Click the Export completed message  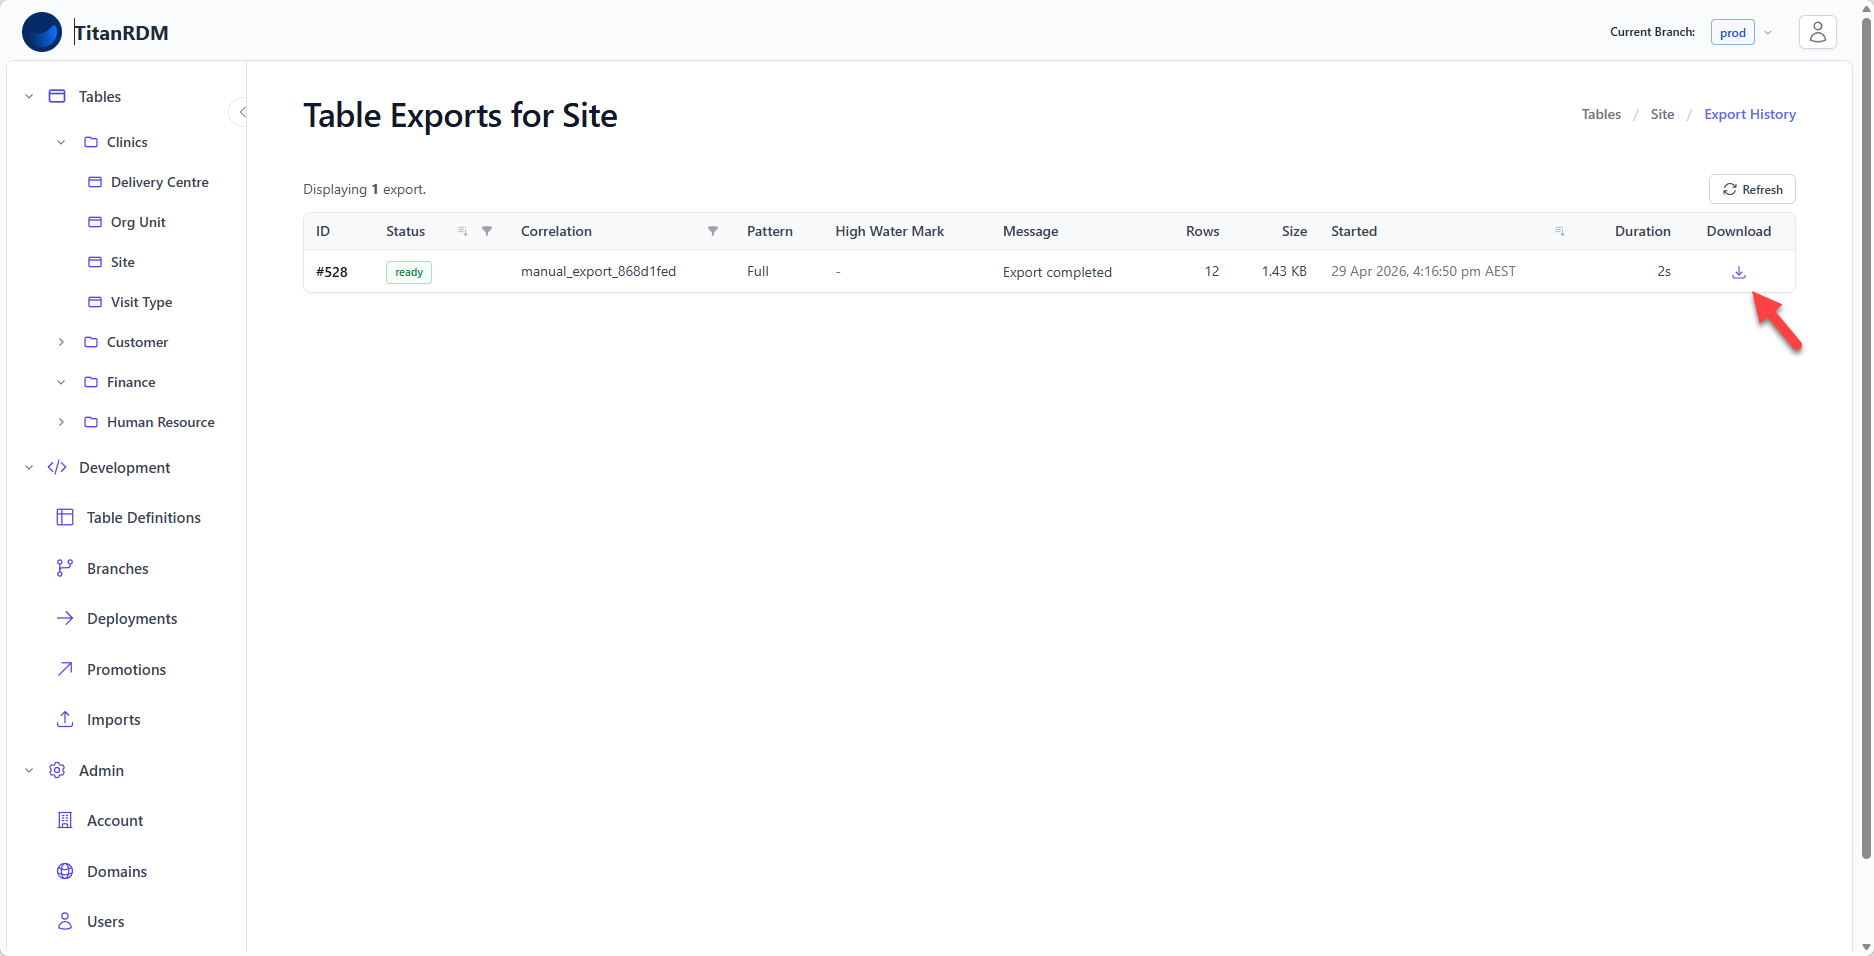coord(1057,272)
